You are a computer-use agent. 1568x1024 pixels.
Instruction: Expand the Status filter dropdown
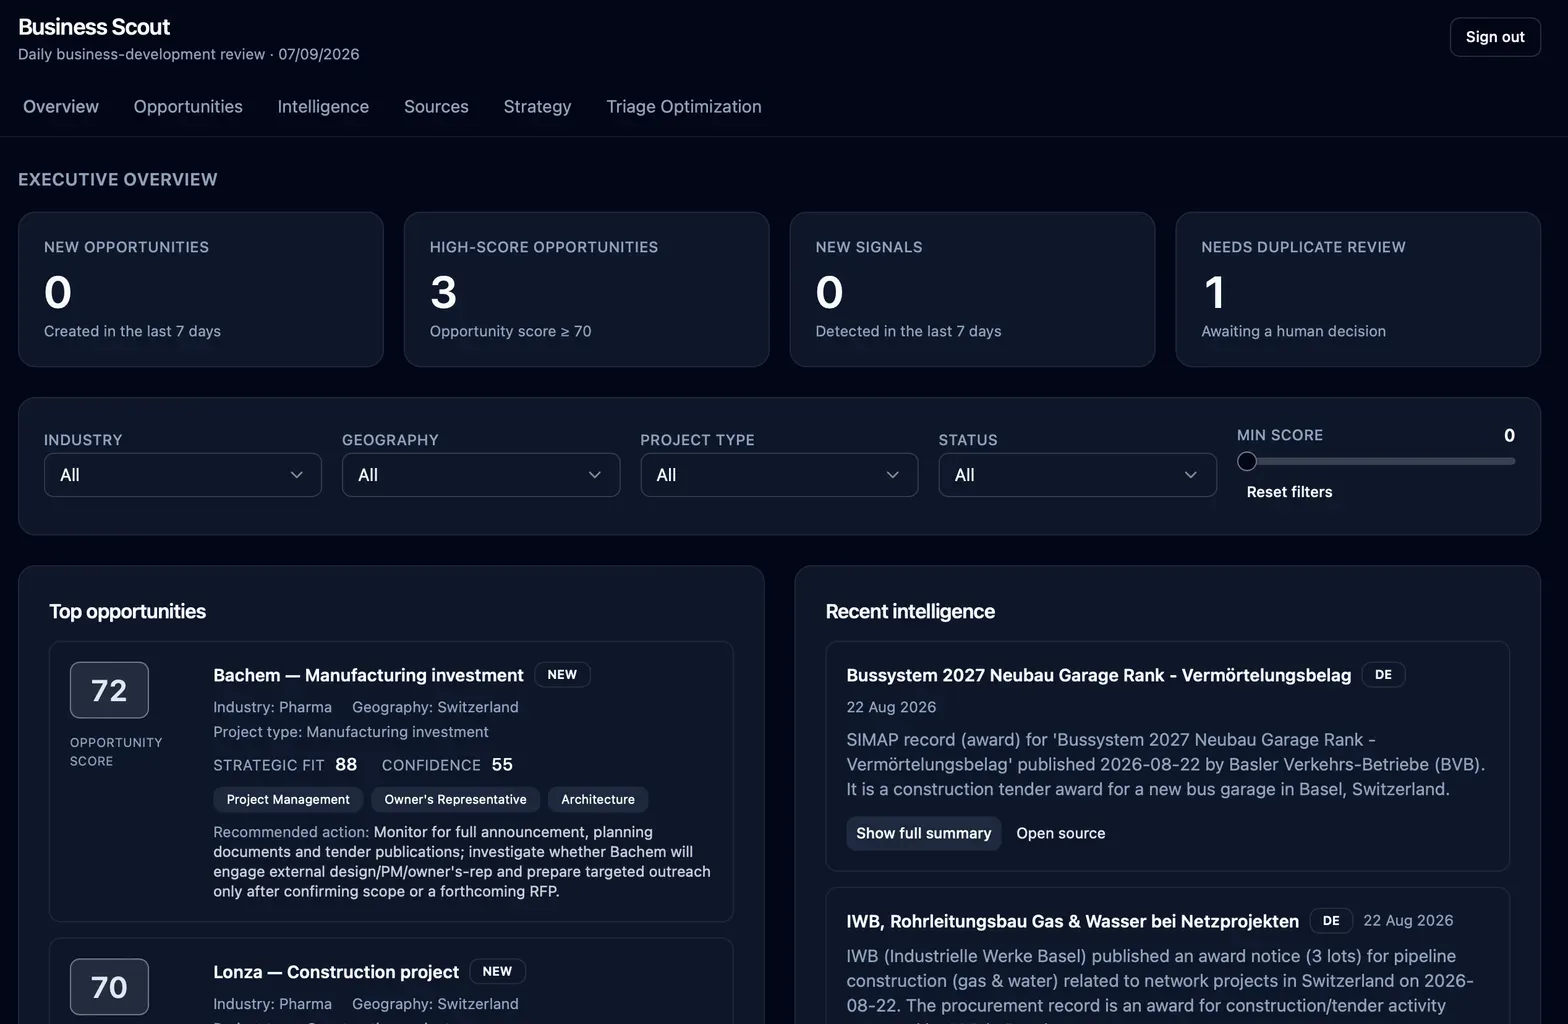(x=1077, y=475)
